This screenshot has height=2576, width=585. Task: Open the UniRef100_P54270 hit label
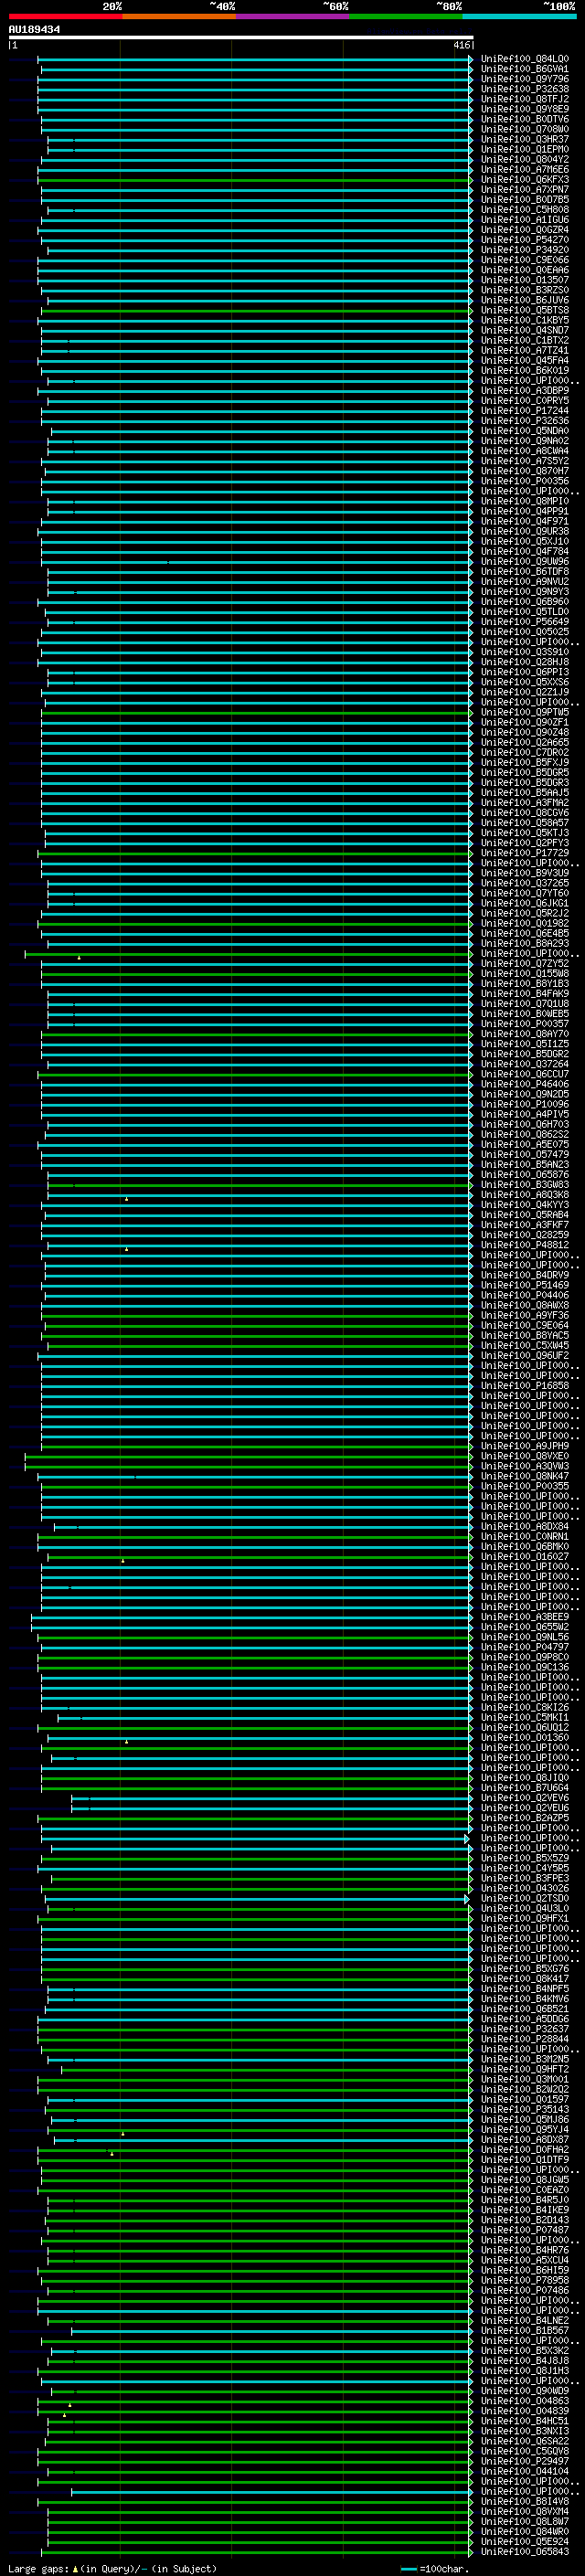click(x=524, y=240)
